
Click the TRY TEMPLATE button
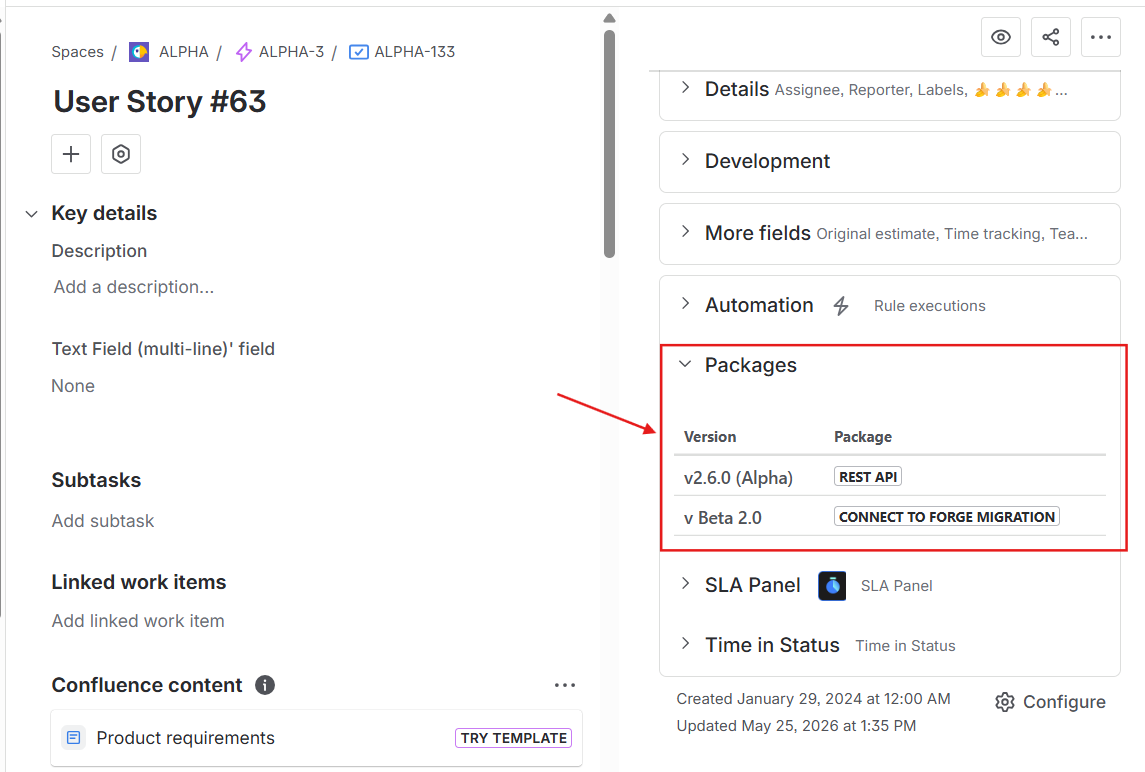(513, 738)
